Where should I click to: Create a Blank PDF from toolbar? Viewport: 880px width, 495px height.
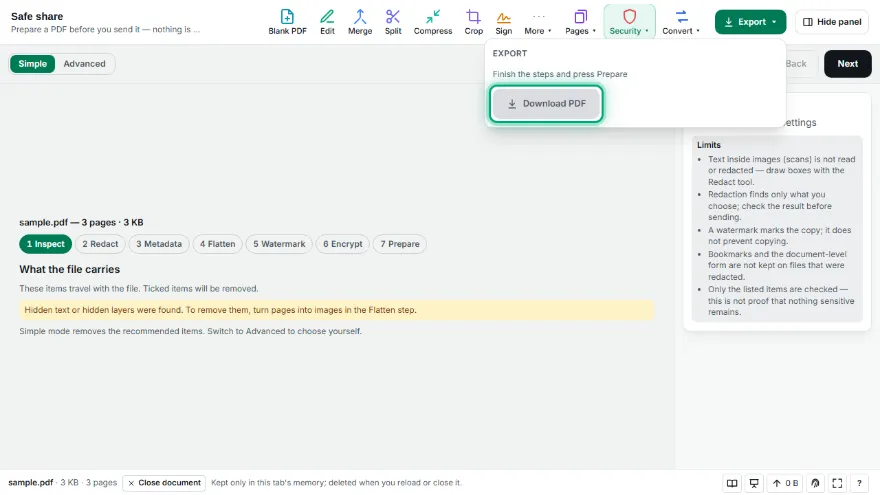(x=287, y=22)
